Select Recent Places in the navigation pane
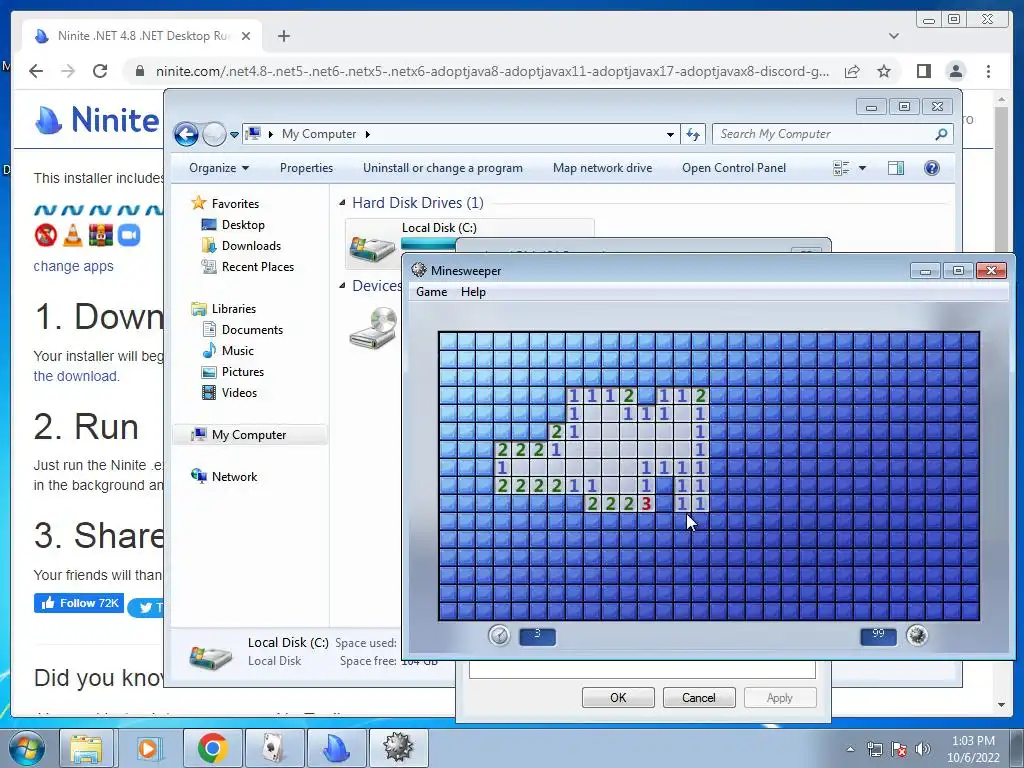This screenshot has width=1024, height=768. 257,266
